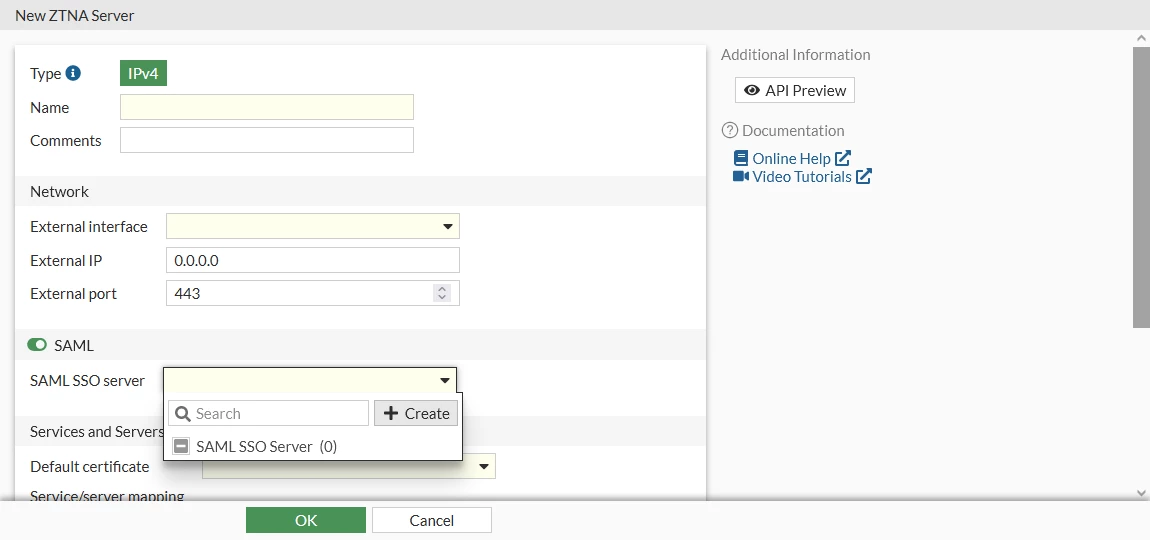
Task: Click the Type info icon
Action: 73,73
